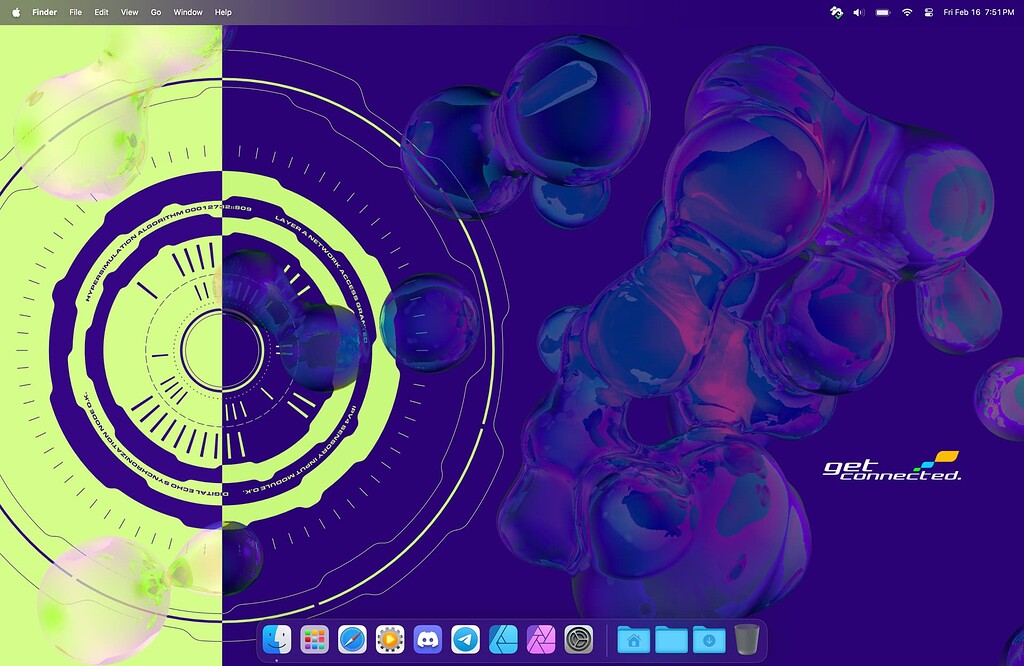The image size is (1024, 666).
Task: Launch Launchpad from the Dock
Action: point(315,639)
